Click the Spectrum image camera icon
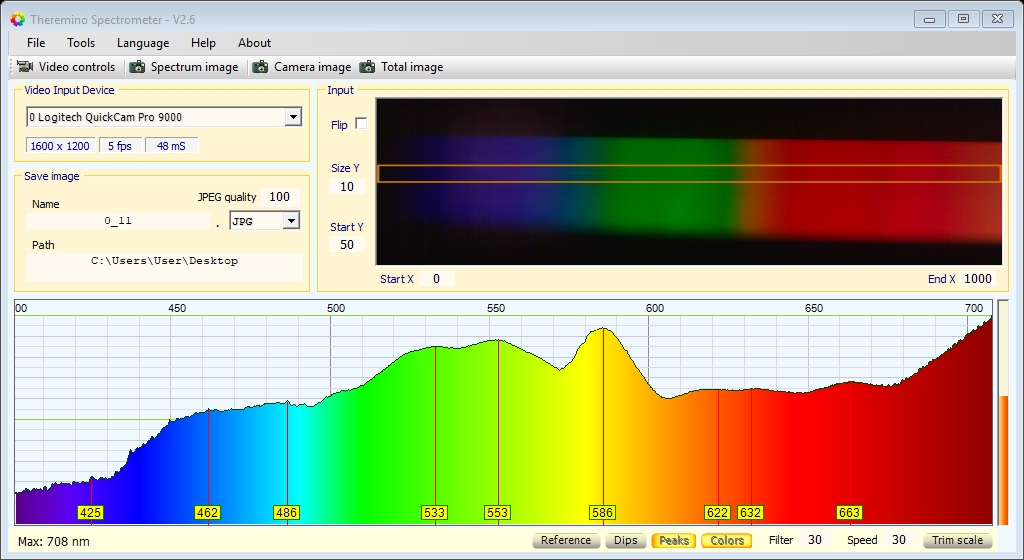The height and width of the screenshot is (560, 1024). coord(137,67)
